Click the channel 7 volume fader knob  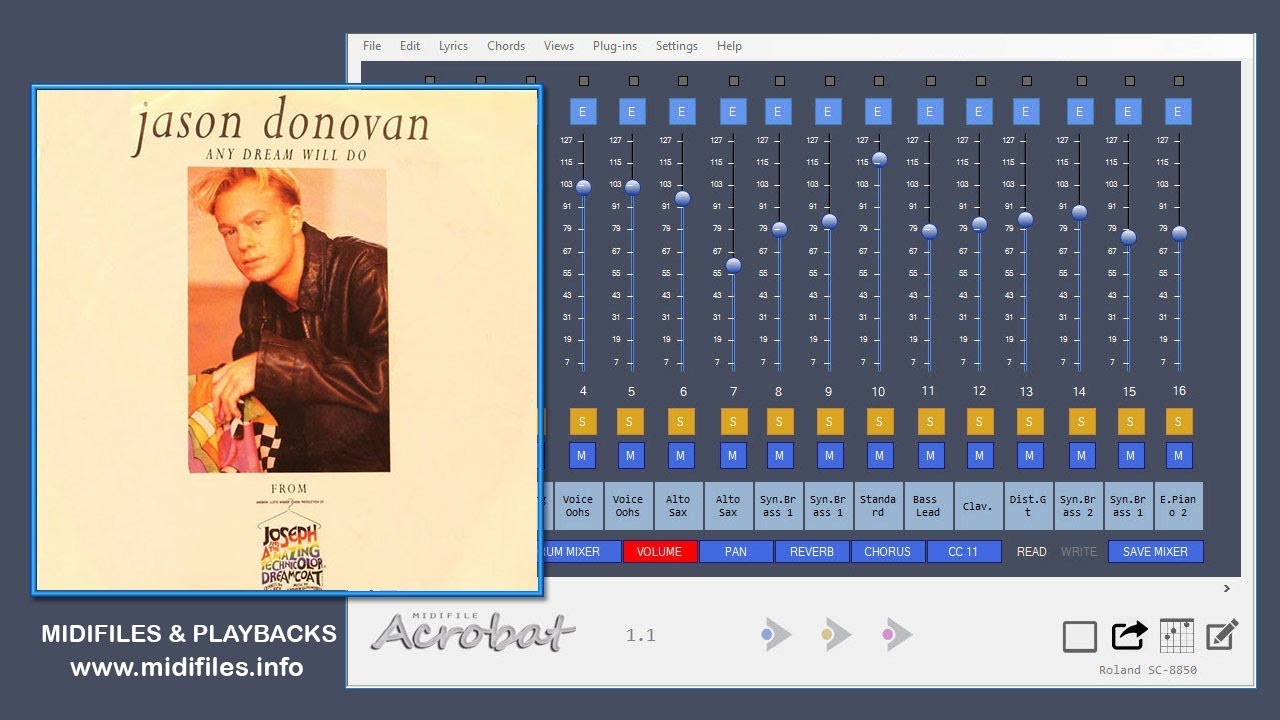[733, 265]
